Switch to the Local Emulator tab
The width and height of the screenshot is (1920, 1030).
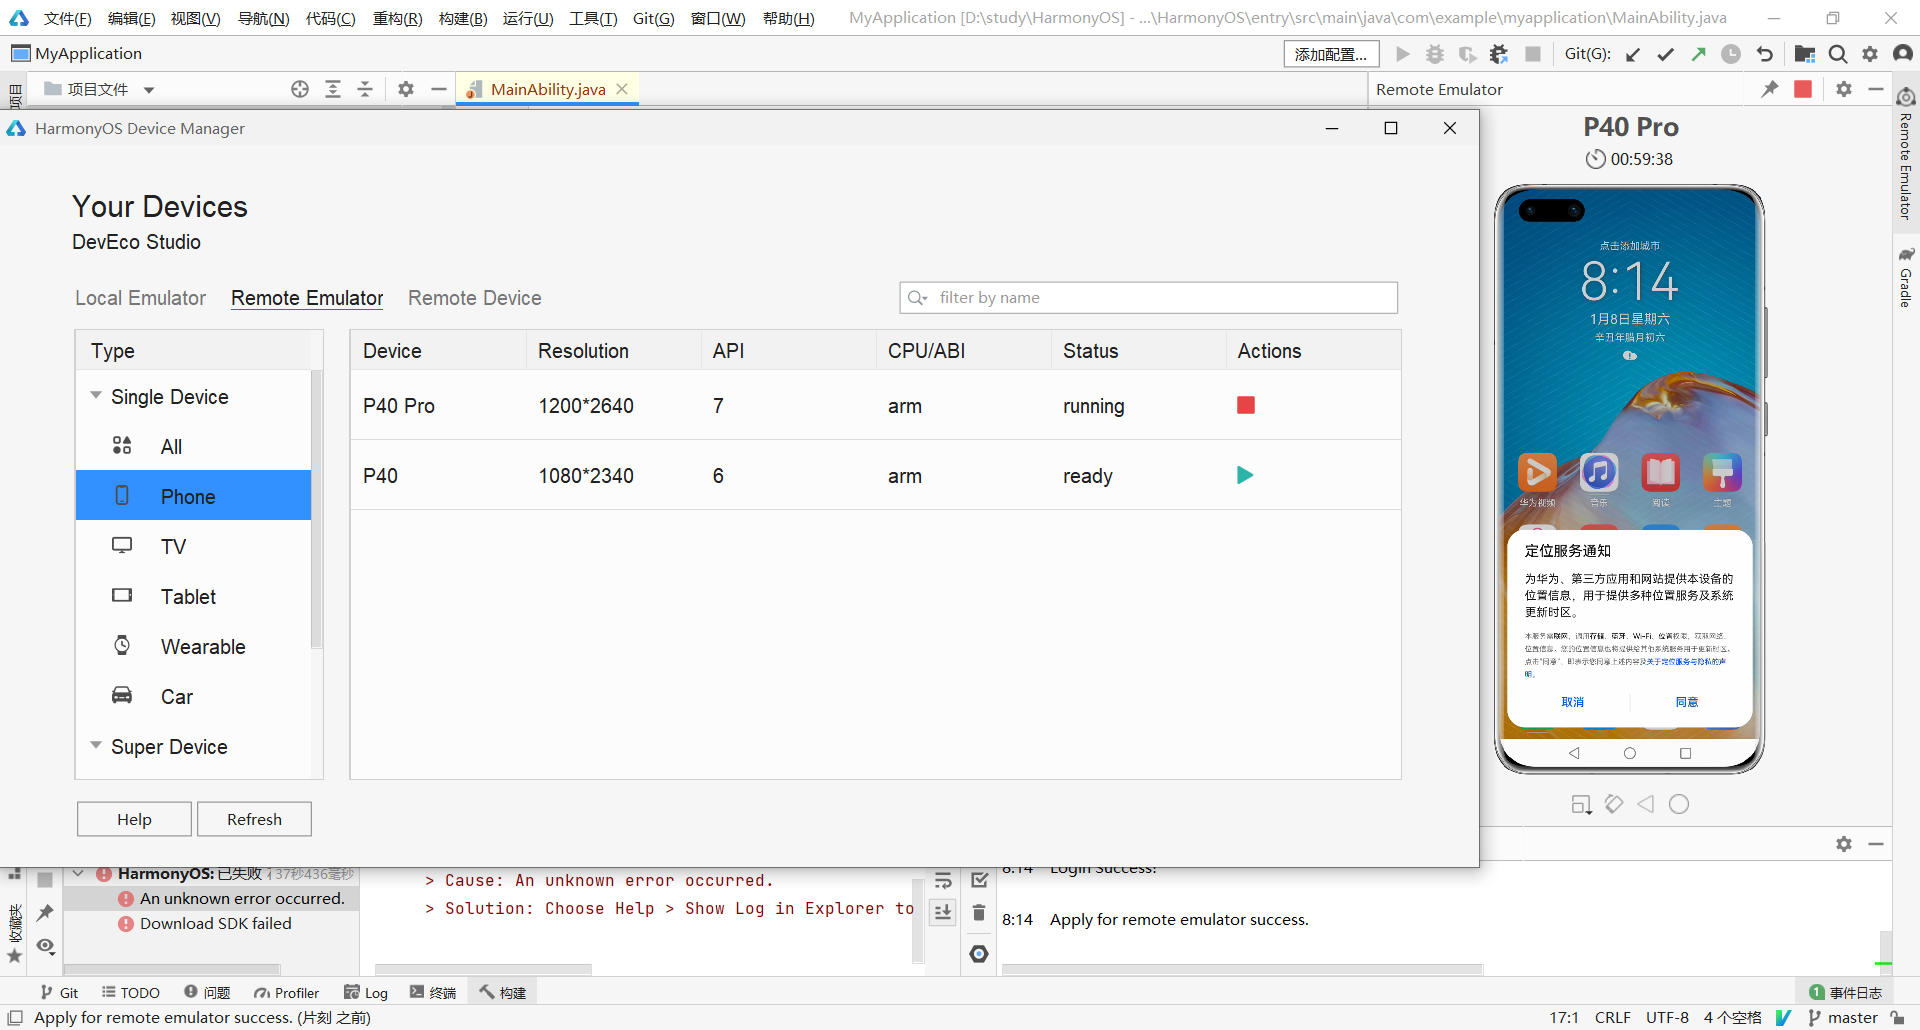pos(140,298)
